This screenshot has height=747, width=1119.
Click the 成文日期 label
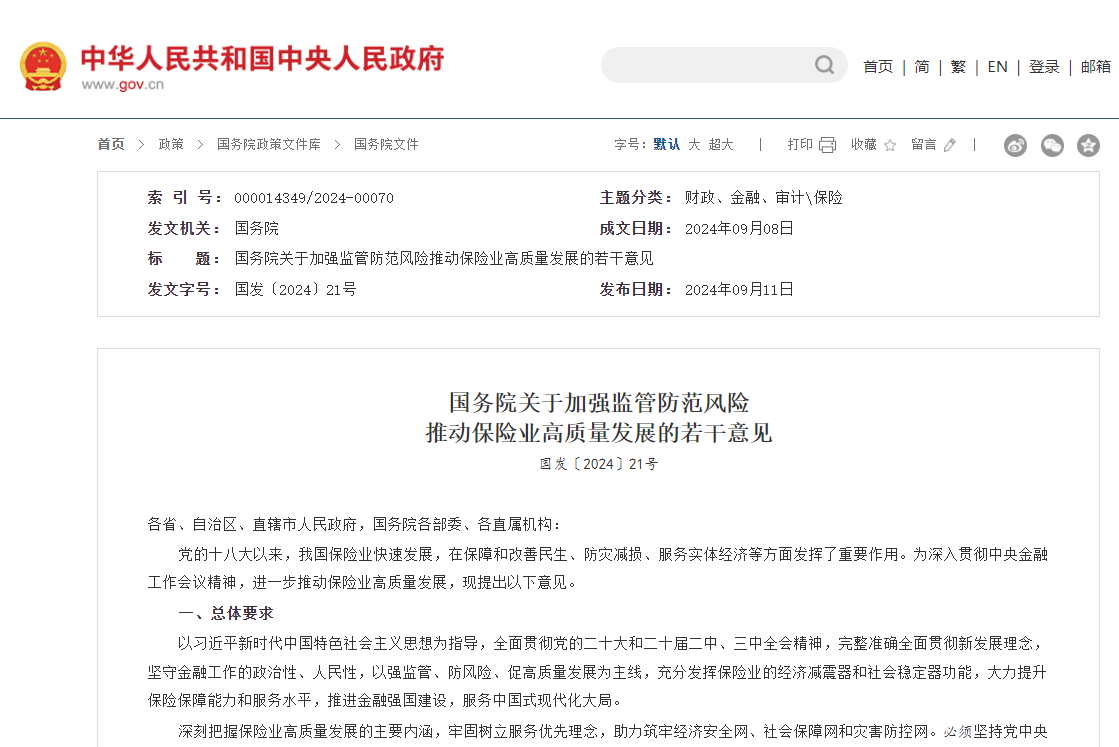point(636,228)
